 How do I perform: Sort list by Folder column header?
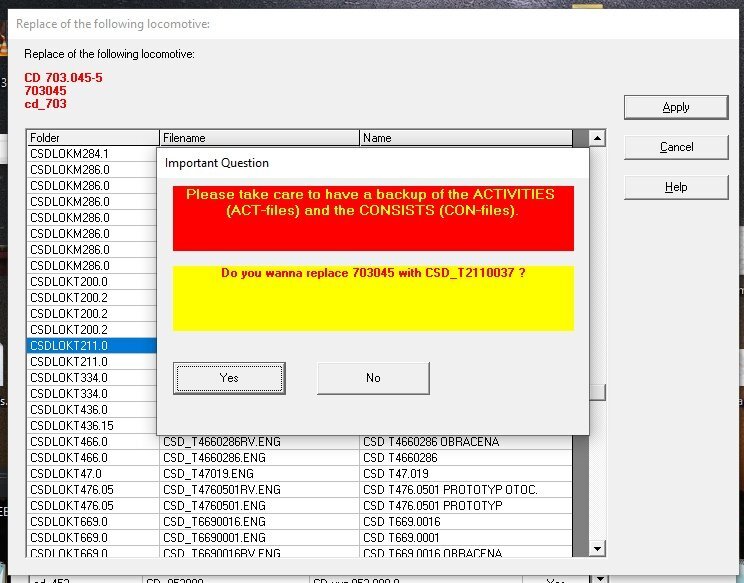tap(93, 138)
